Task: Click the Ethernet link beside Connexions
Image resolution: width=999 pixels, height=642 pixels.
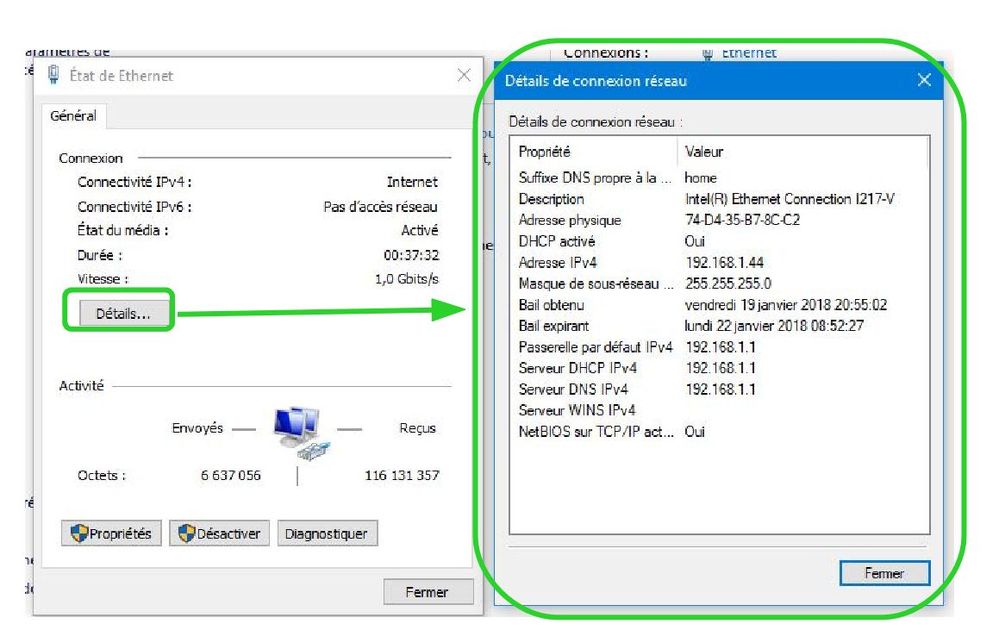Action: (x=749, y=53)
